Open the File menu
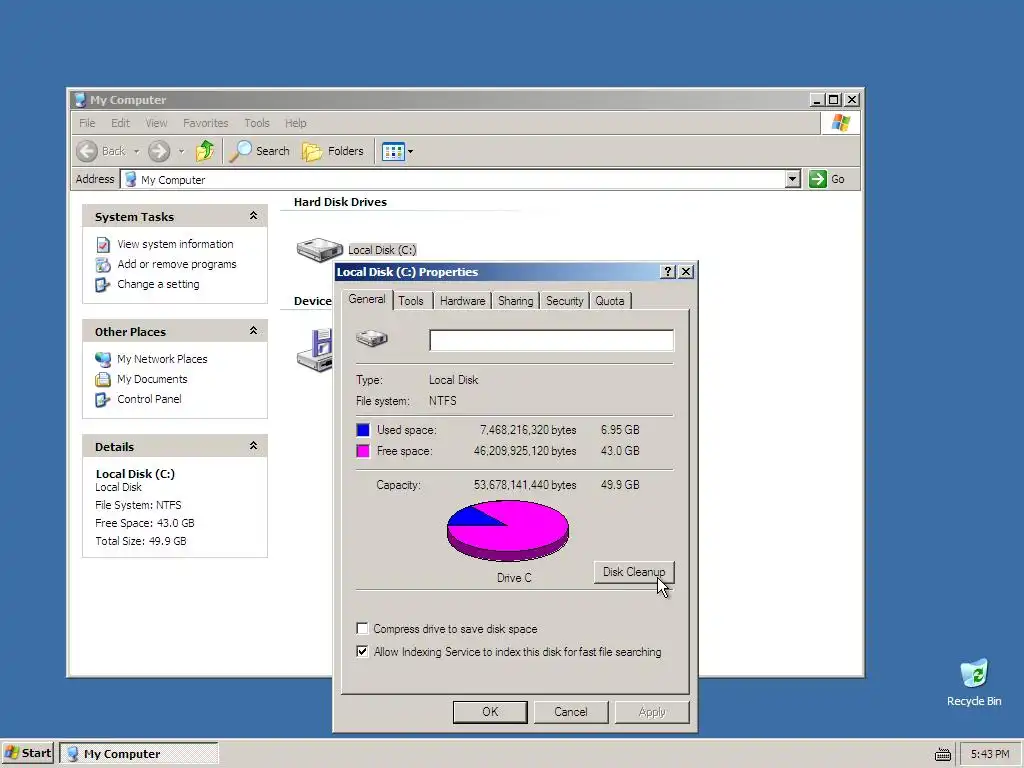The width and height of the screenshot is (1024, 768). click(87, 123)
